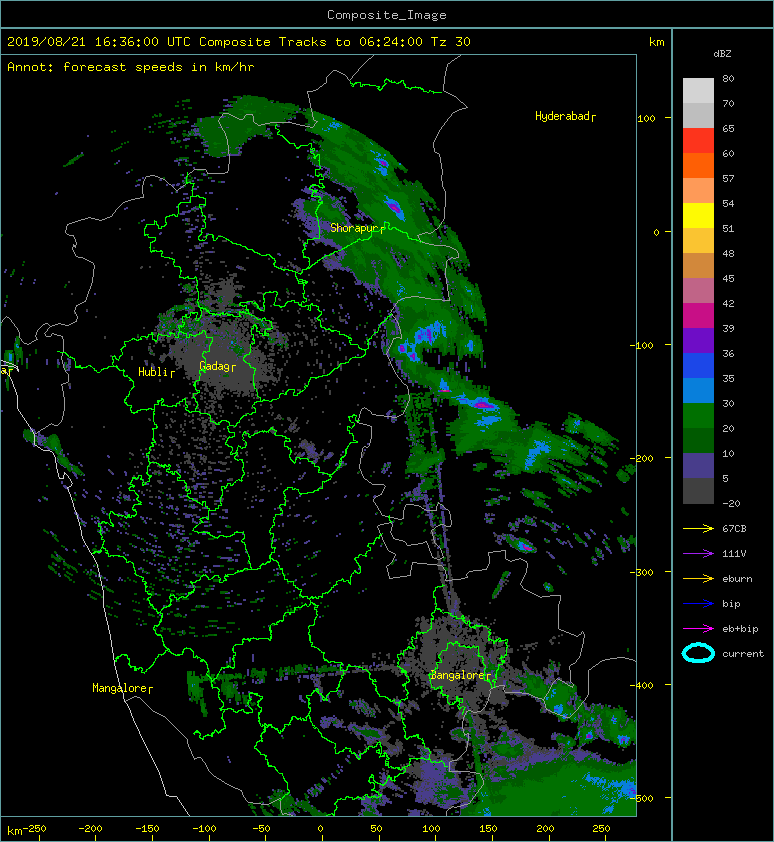
Task: Click the cyan current ellipse legend icon
Action: pyautogui.click(x=698, y=653)
